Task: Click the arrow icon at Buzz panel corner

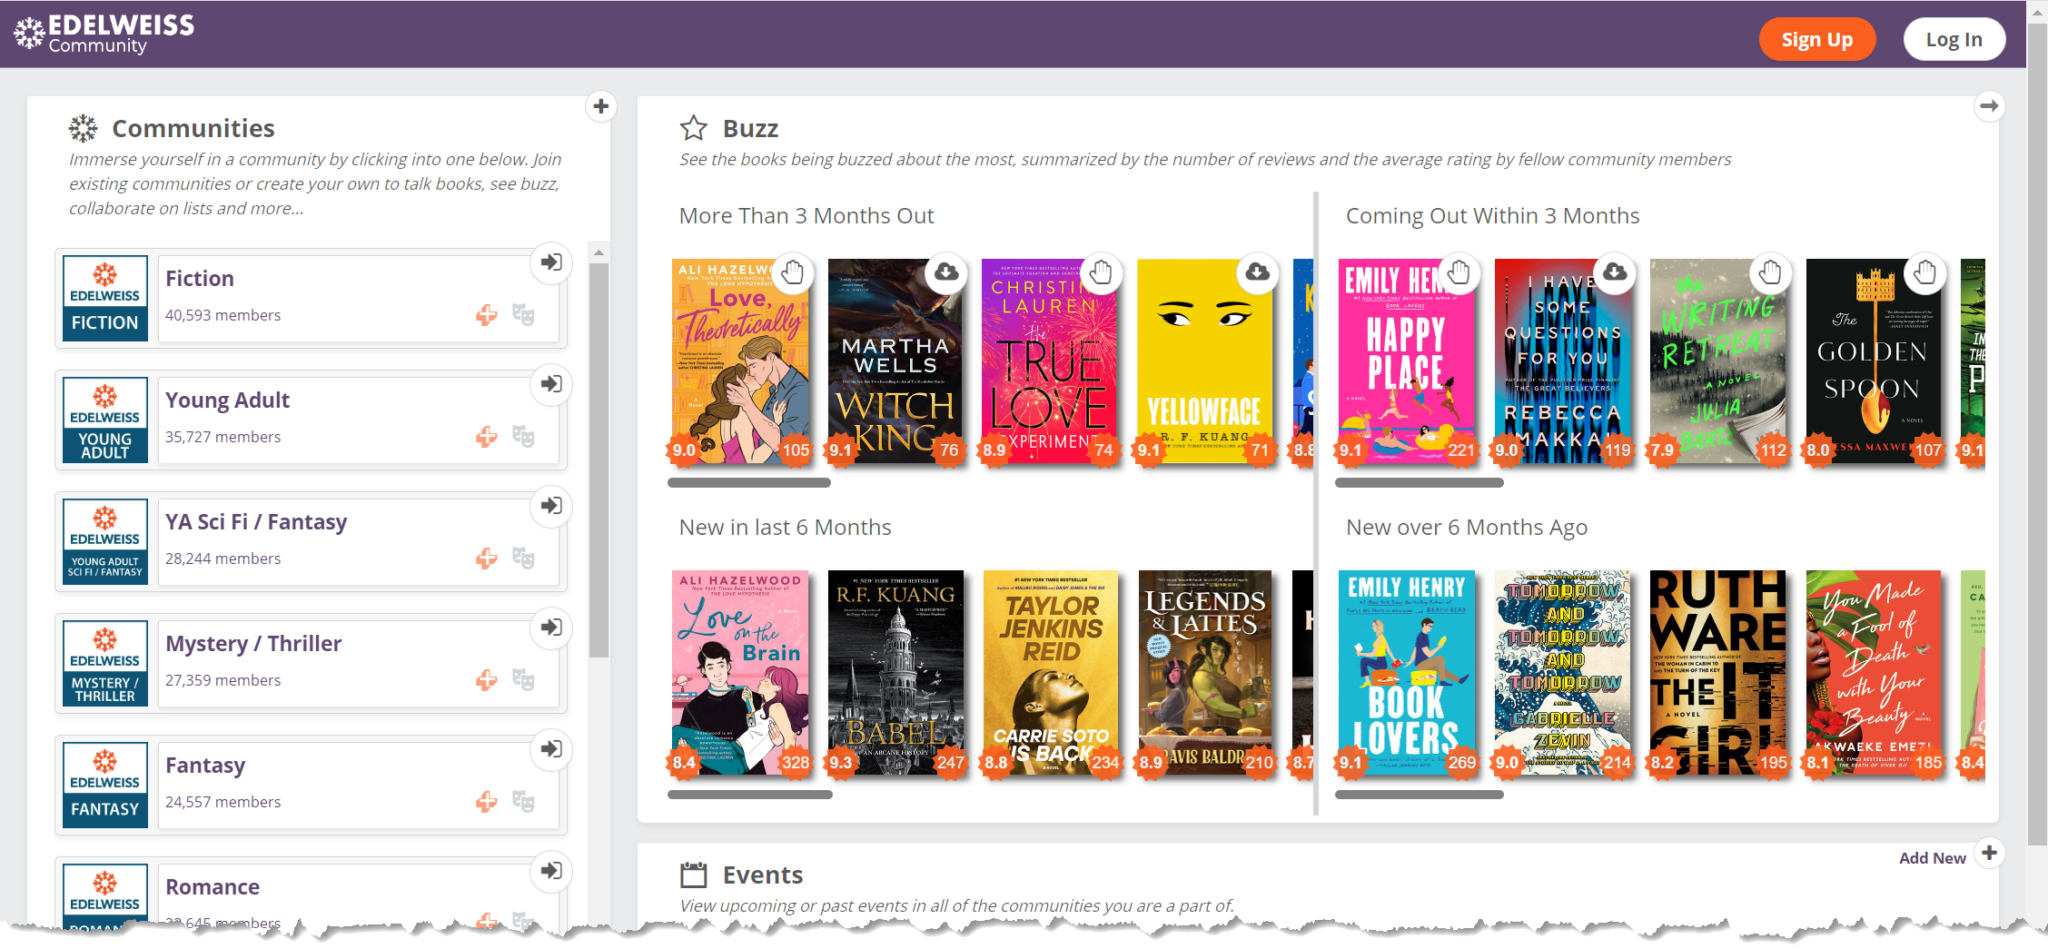Action: [x=1989, y=106]
